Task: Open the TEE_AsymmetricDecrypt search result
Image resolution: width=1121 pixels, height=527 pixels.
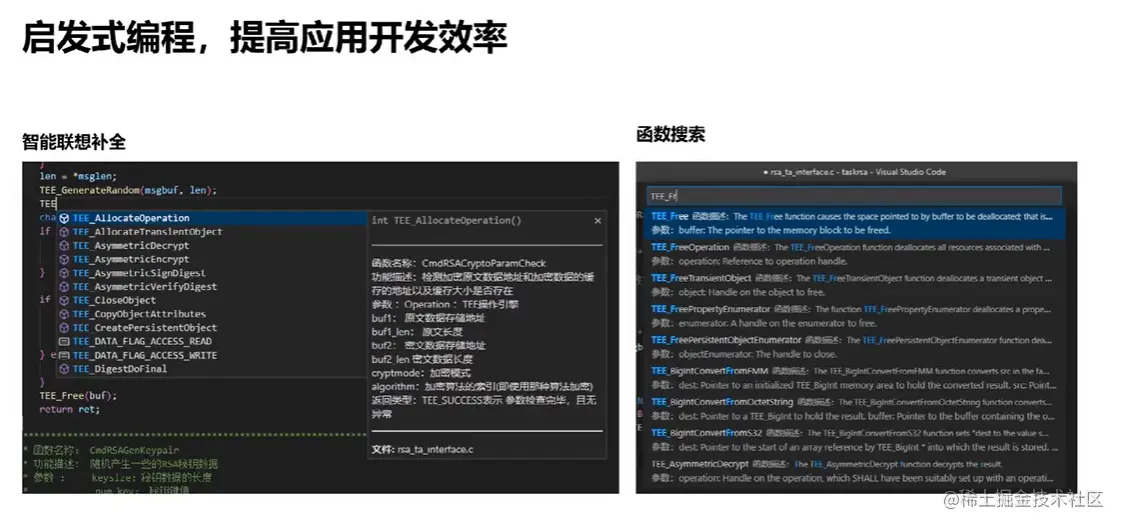Action: click(x=856, y=471)
